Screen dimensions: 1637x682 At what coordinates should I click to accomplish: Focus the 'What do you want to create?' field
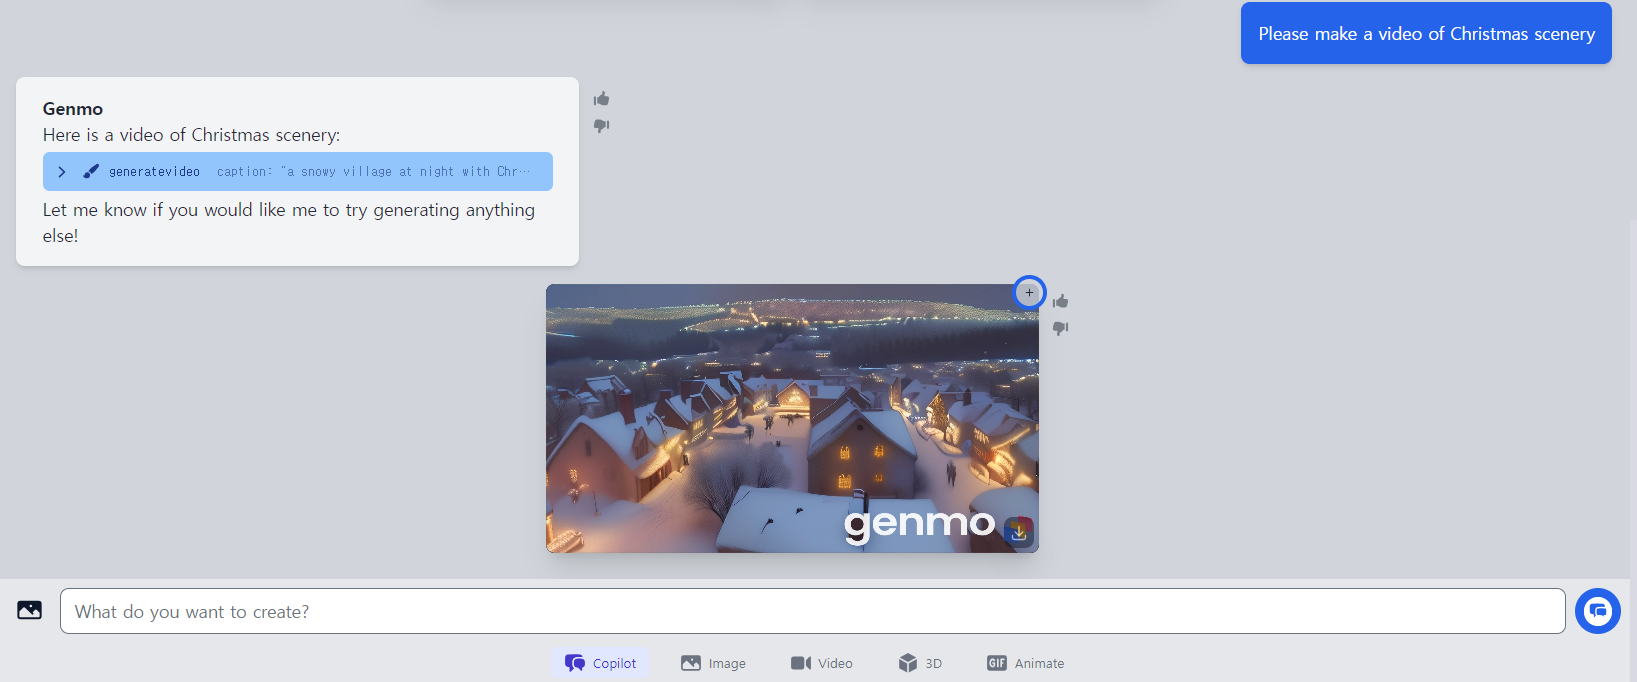[x=812, y=611]
